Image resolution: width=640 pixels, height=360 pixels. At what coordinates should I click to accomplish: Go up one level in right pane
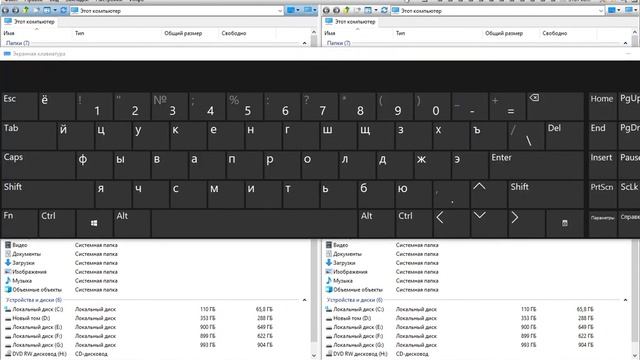coord(346,10)
